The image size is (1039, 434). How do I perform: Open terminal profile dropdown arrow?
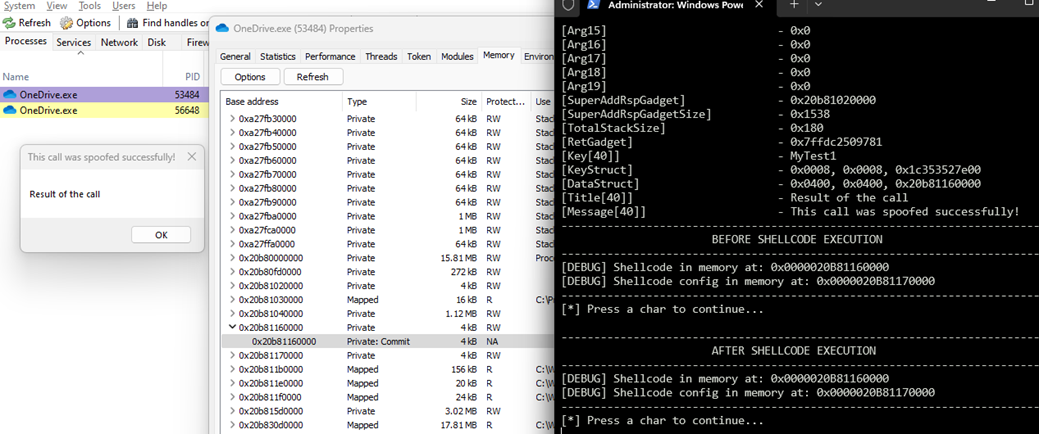tap(818, 5)
